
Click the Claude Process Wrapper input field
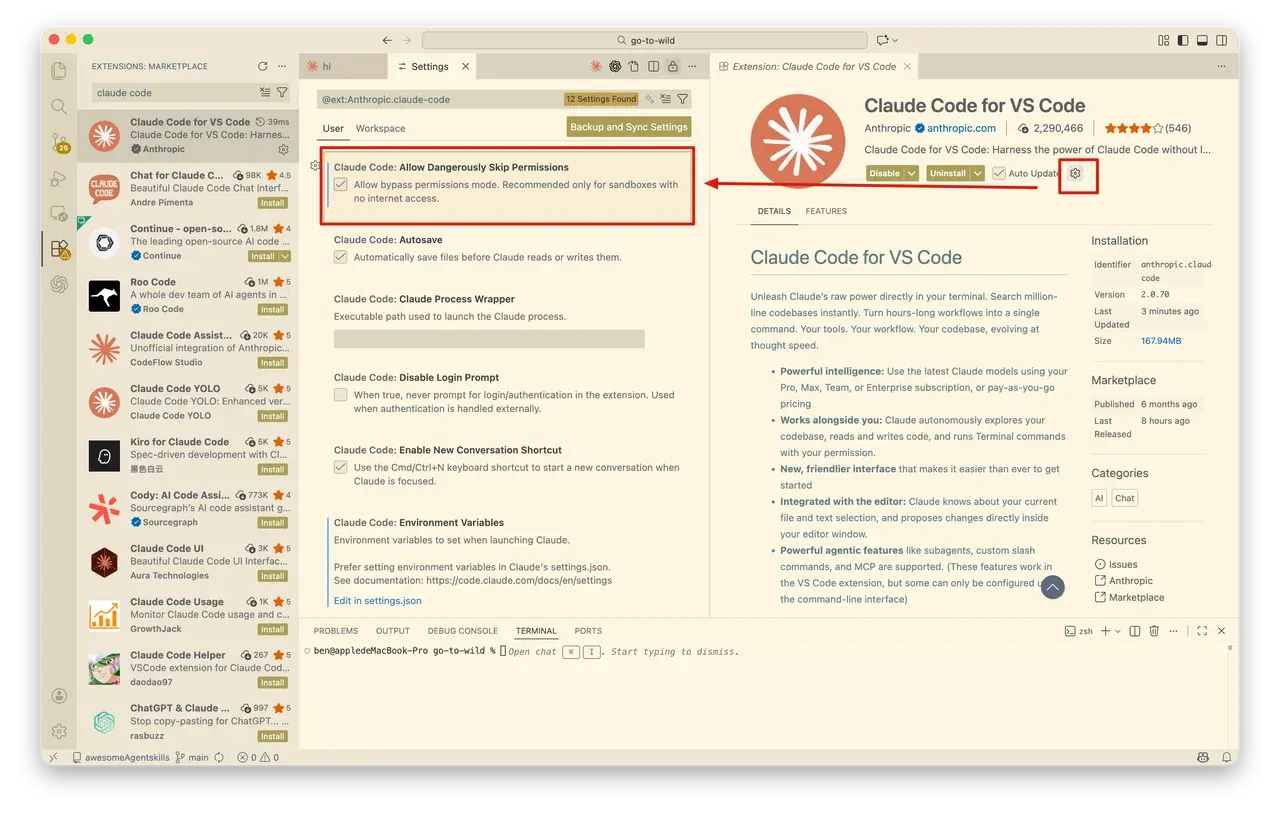tap(489, 338)
